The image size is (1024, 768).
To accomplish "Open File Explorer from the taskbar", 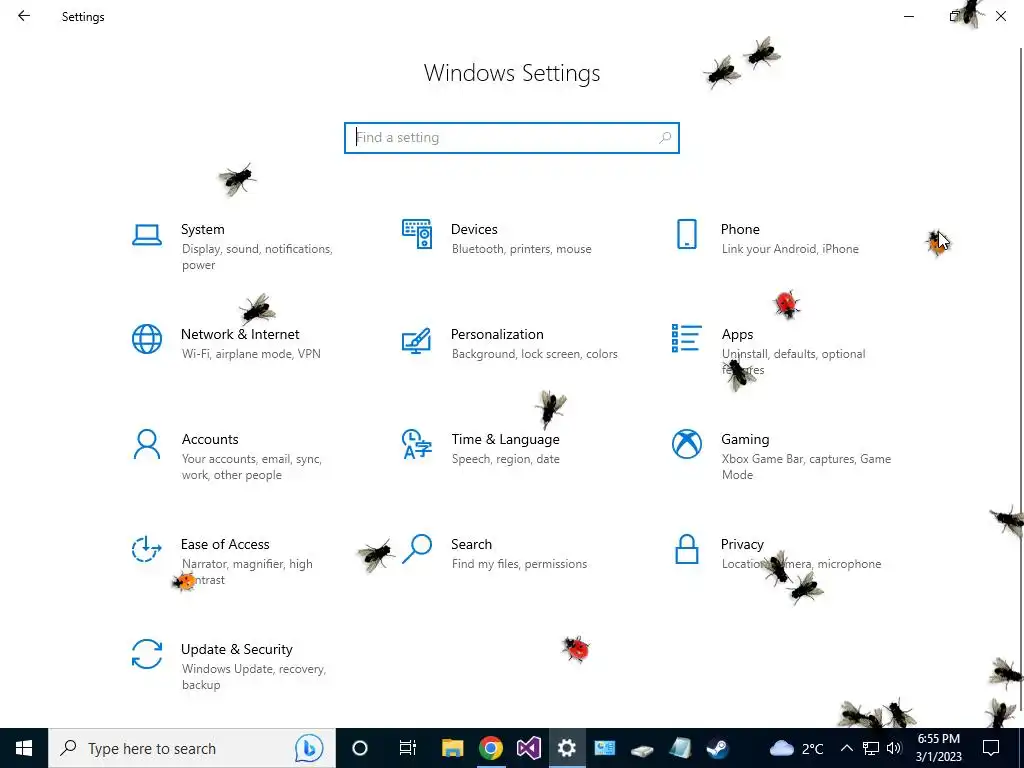I will click(453, 748).
